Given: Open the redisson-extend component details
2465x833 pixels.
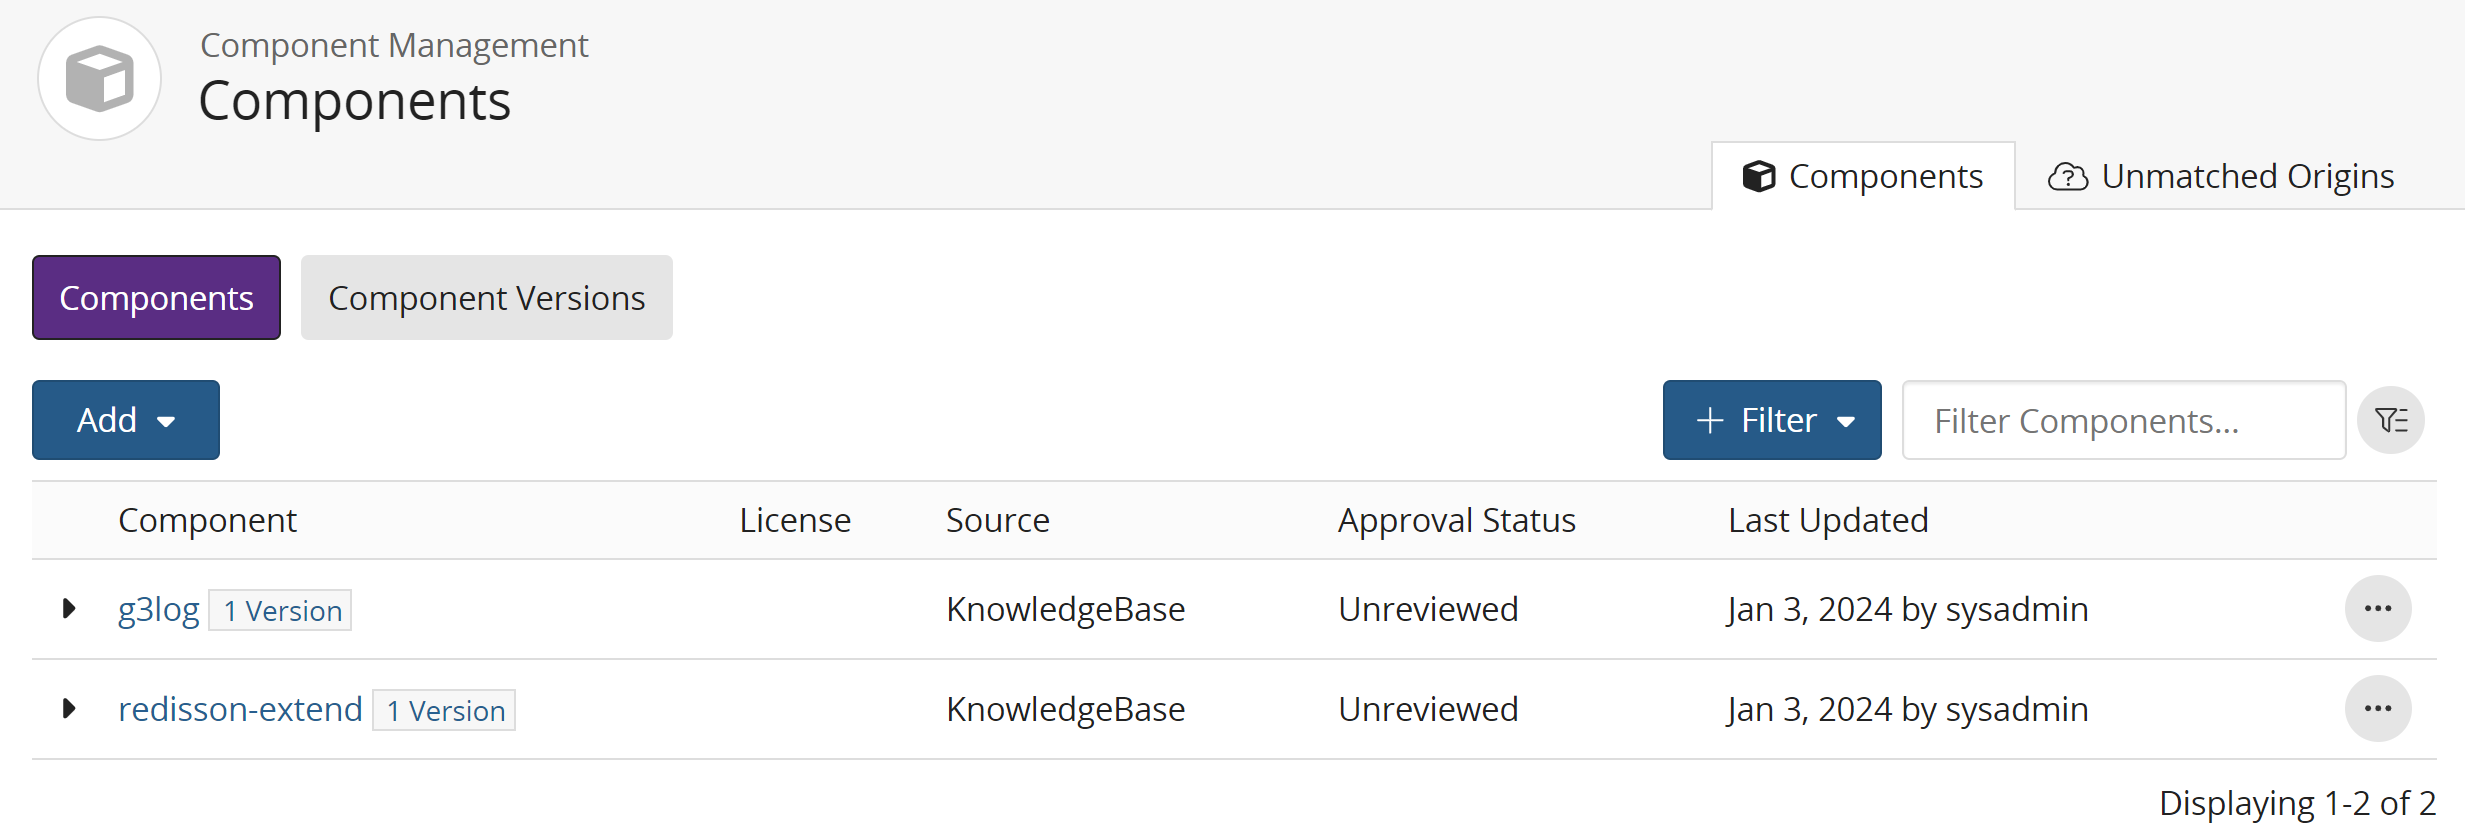Looking at the screenshot, I should tap(240, 708).
